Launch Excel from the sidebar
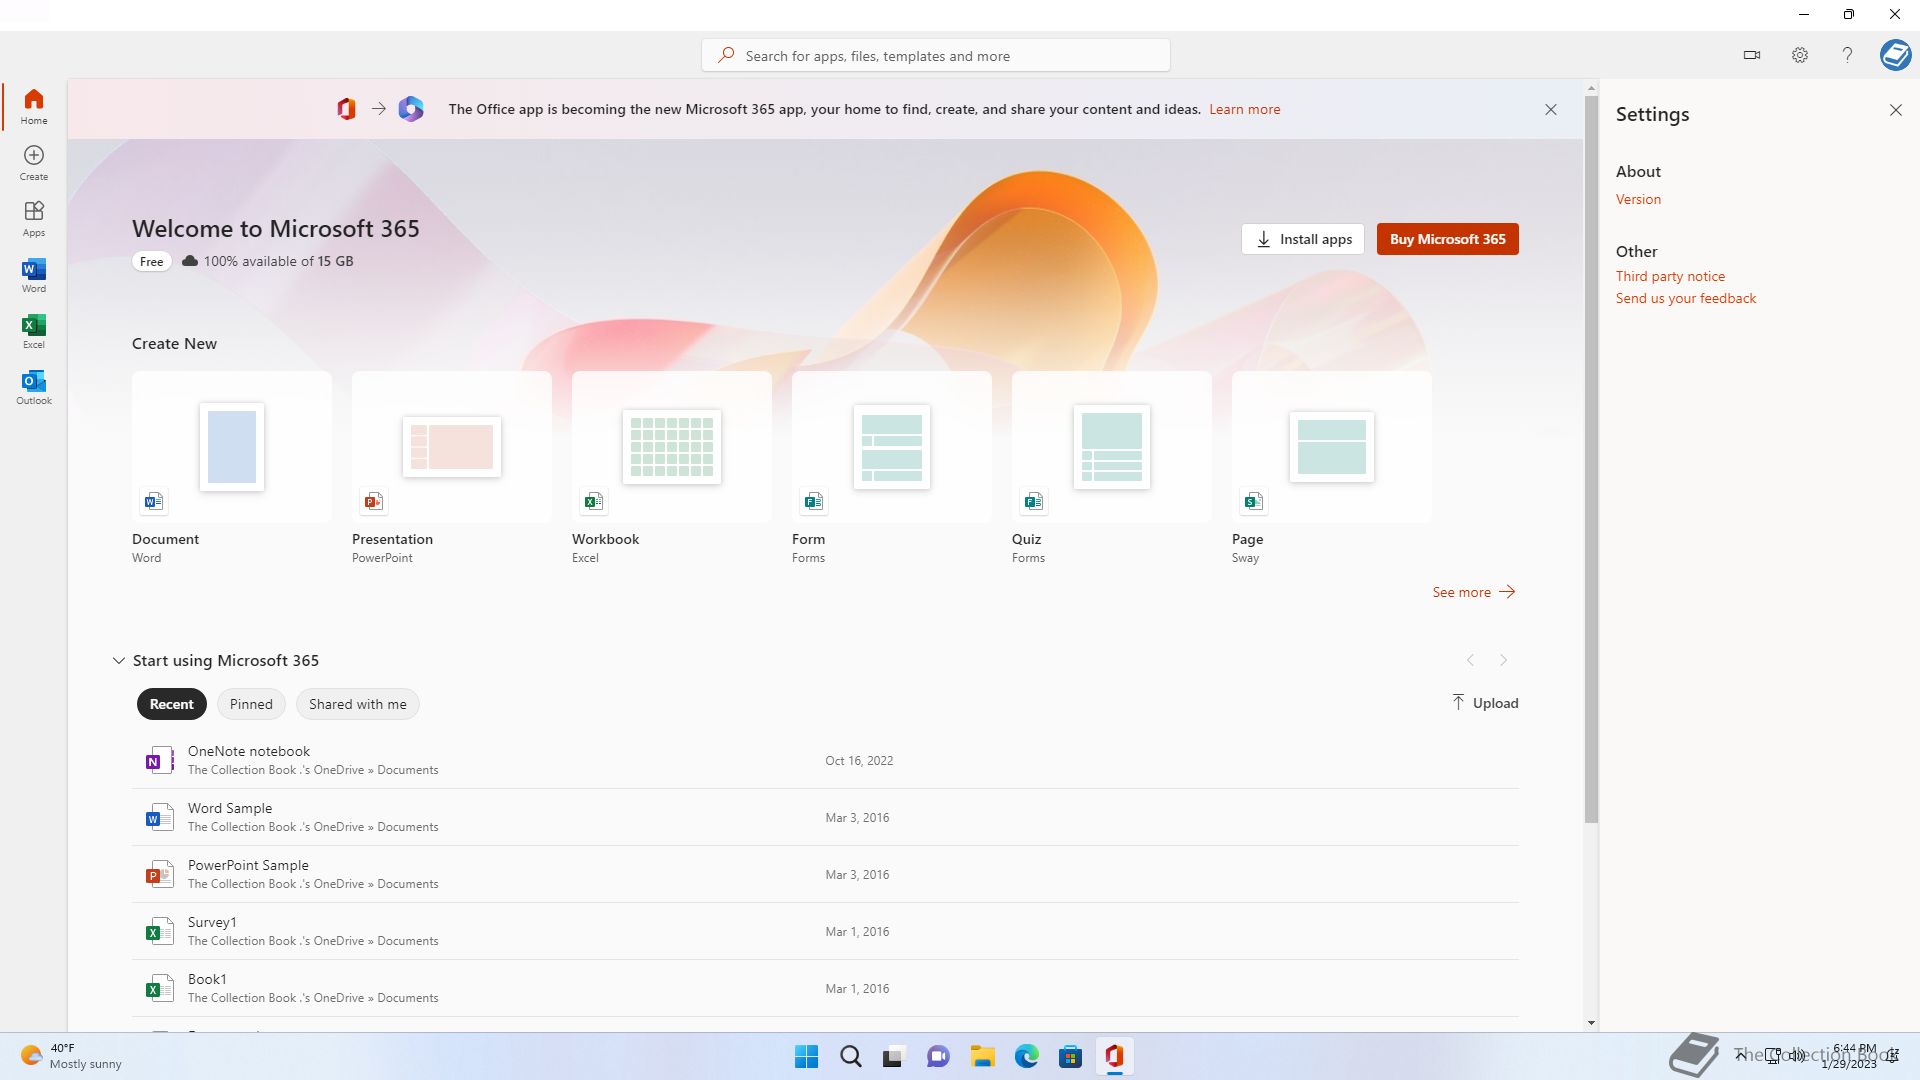Viewport: 1920px width, 1080px height. tap(34, 330)
